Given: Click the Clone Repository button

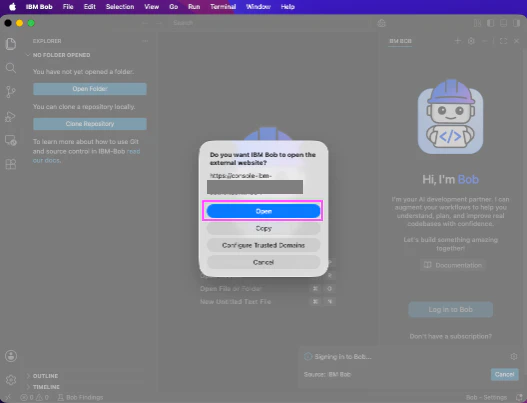Looking at the screenshot, I should [90, 124].
